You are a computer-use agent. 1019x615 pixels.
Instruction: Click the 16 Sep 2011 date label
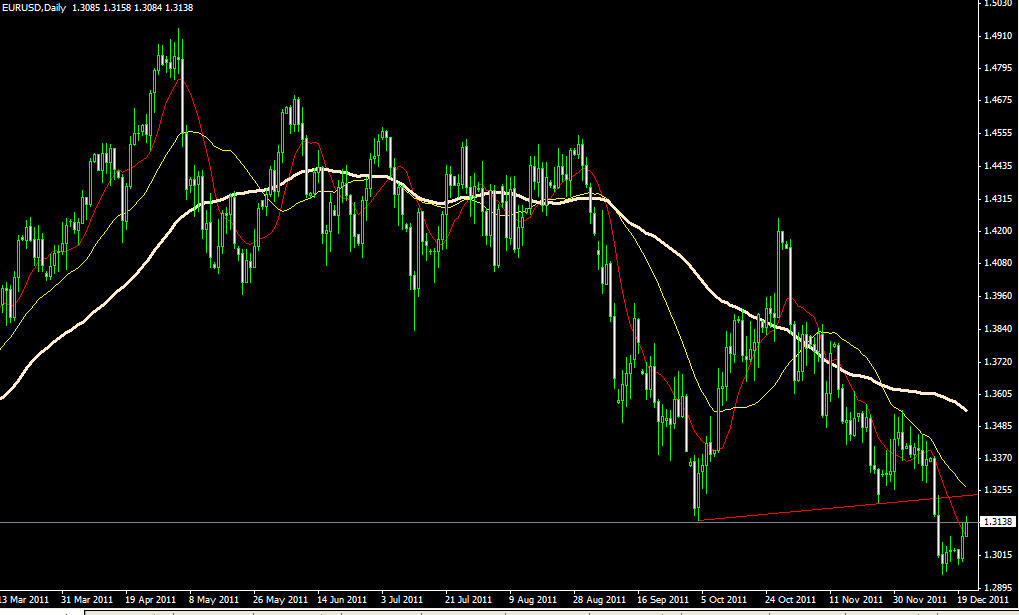point(663,599)
